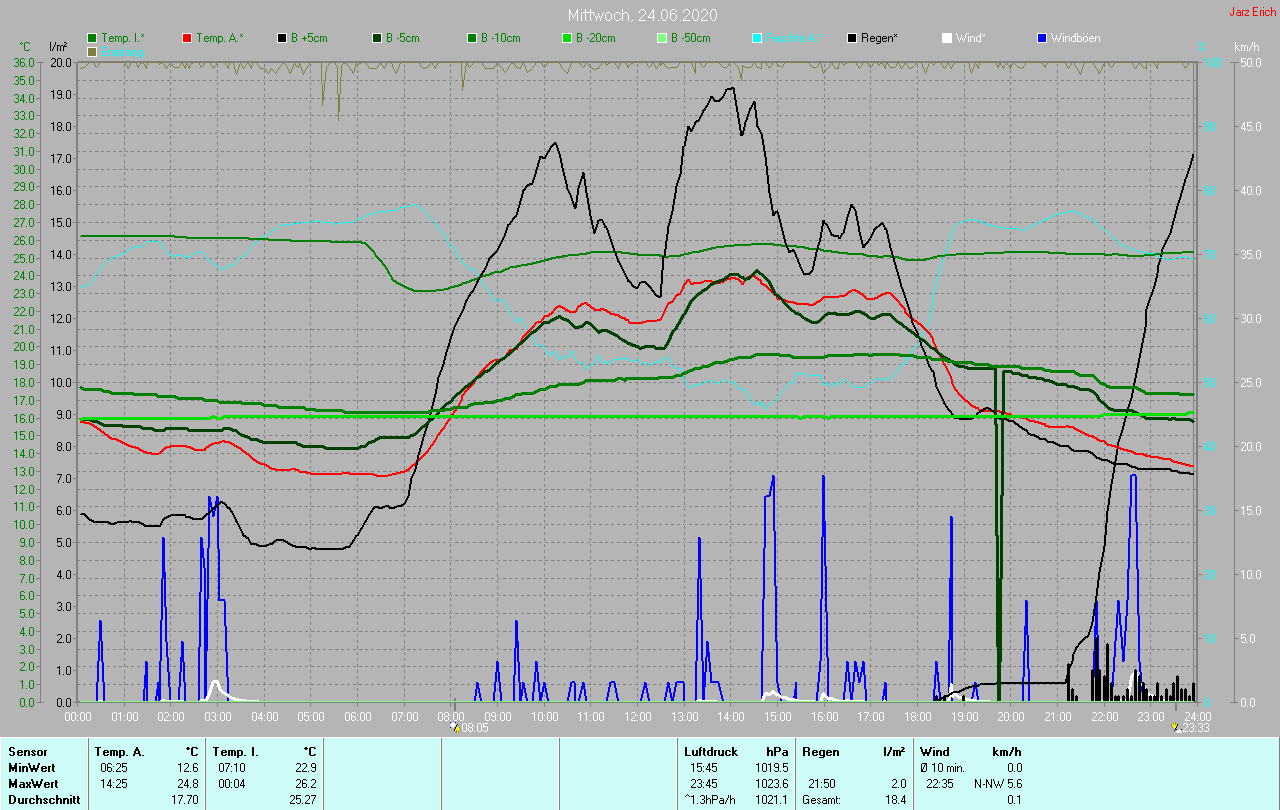Select the Luftdruck column header
Screen dimensions: 1280x810
[710, 751]
